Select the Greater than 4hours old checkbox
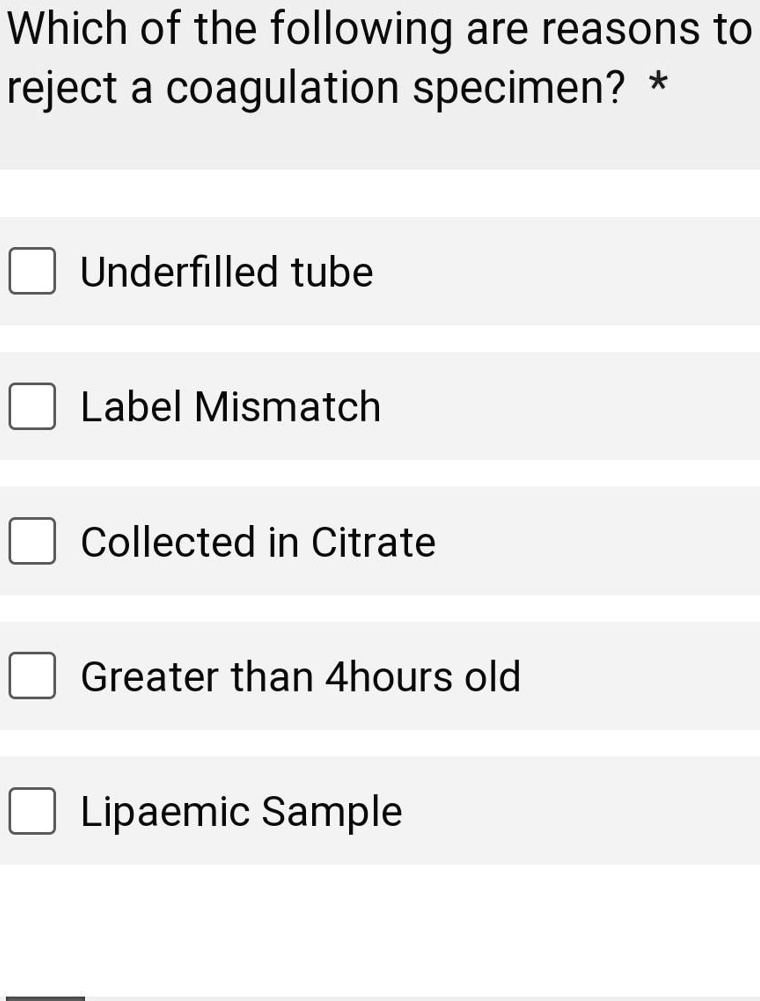This screenshot has height=1001, width=760. [32, 677]
